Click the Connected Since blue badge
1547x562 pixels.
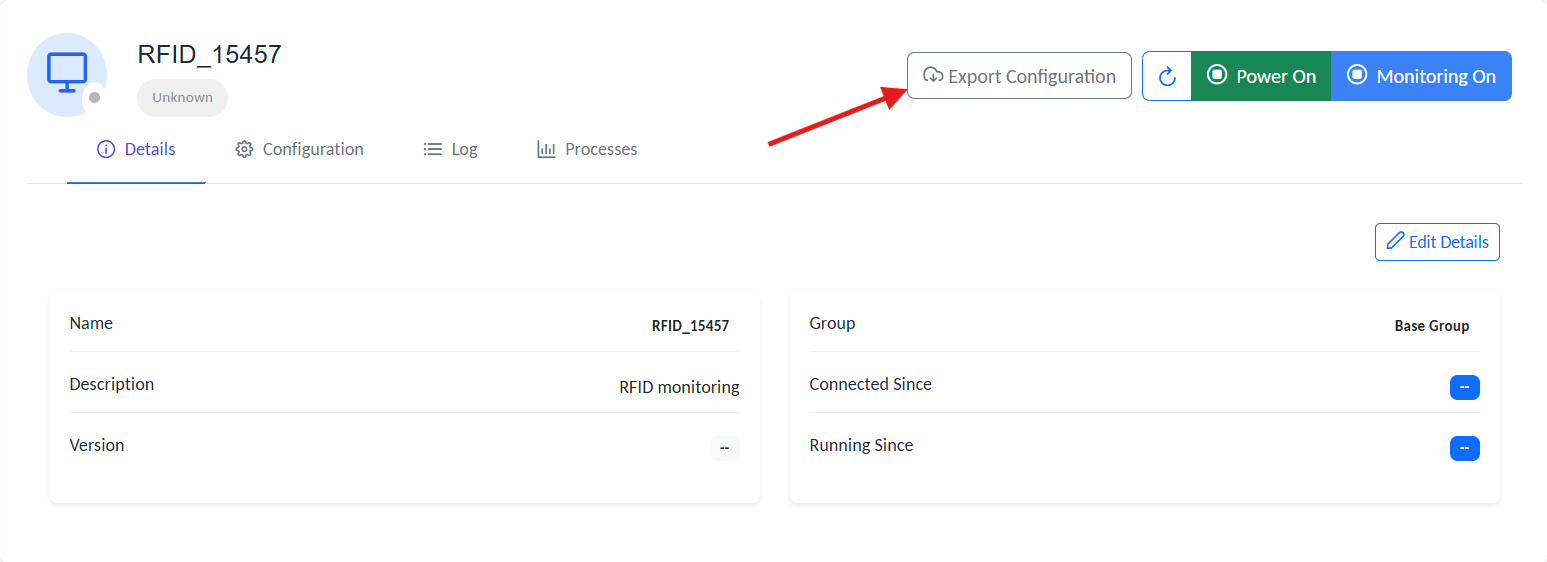pos(1464,387)
